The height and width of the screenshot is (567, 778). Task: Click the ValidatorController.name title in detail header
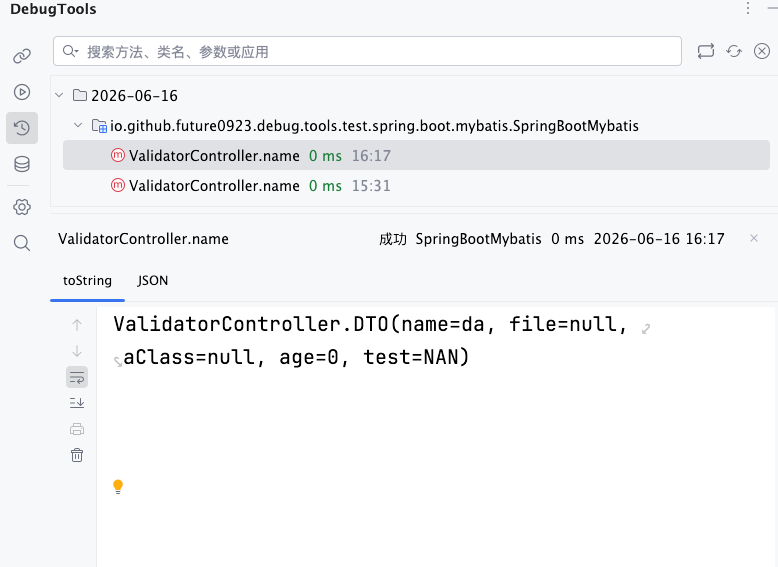pyautogui.click(x=143, y=239)
